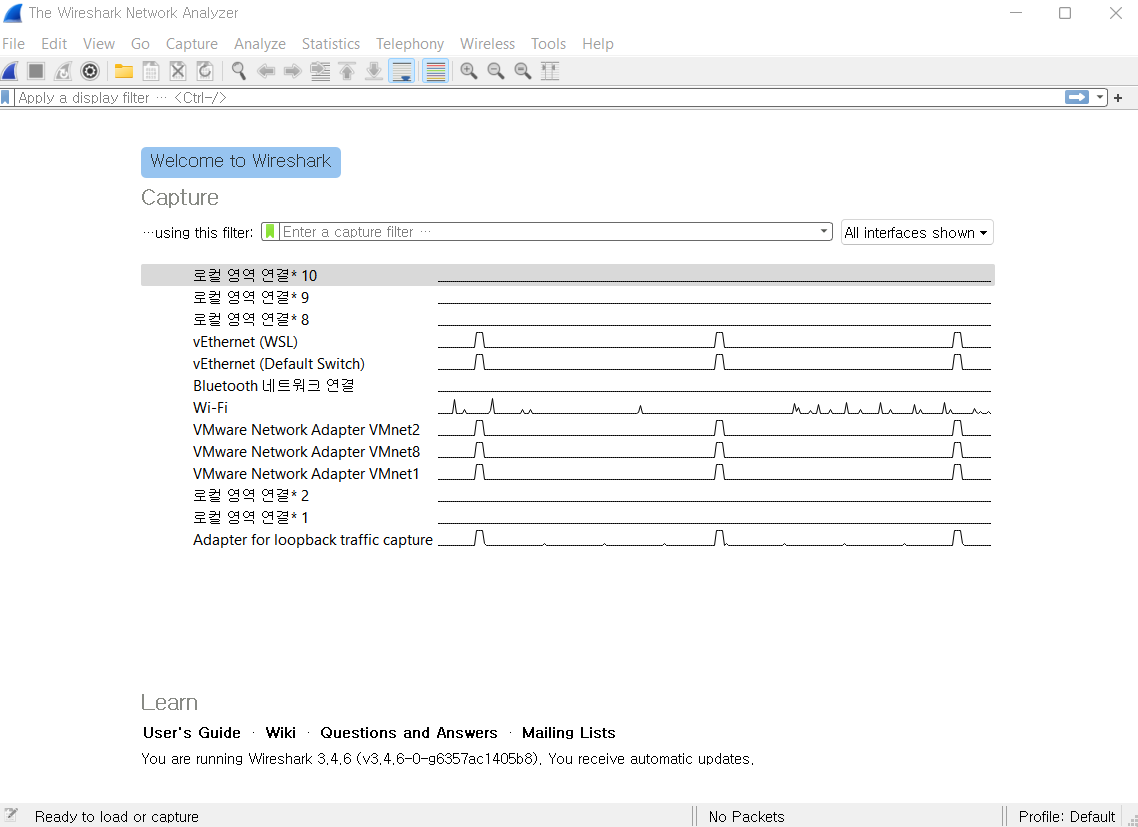Screen dimensions: 1138x827
Task: Expand the capture filter dropdown arrow
Action: [x=824, y=232]
